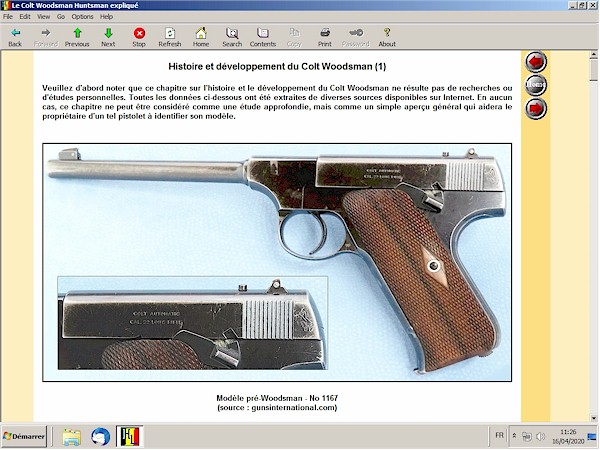Click the network tray icon
This screenshot has width=600, height=450.
527,436
